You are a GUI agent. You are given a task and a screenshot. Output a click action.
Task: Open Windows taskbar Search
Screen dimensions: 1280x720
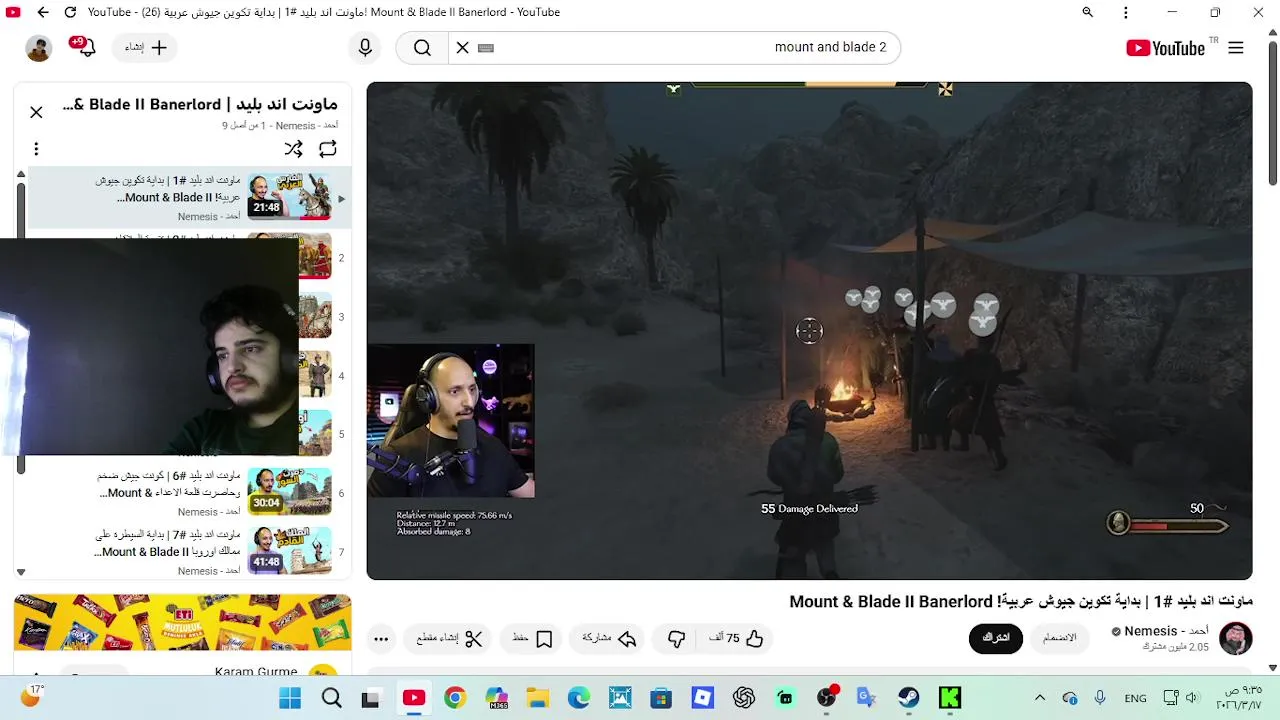point(331,698)
